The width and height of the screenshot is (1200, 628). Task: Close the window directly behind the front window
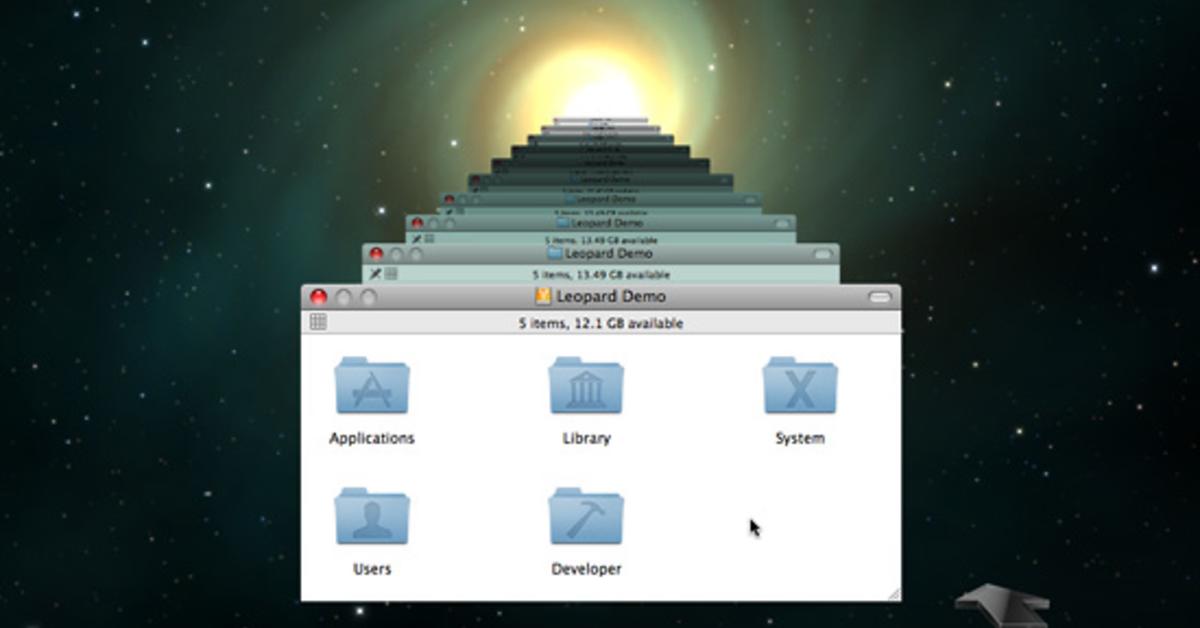click(x=376, y=254)
